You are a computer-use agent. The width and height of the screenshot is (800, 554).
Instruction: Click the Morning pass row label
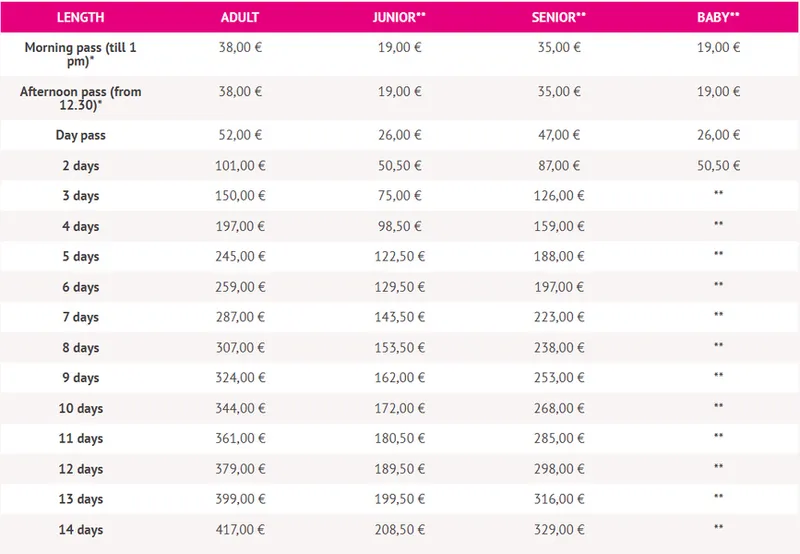point(80,54)
